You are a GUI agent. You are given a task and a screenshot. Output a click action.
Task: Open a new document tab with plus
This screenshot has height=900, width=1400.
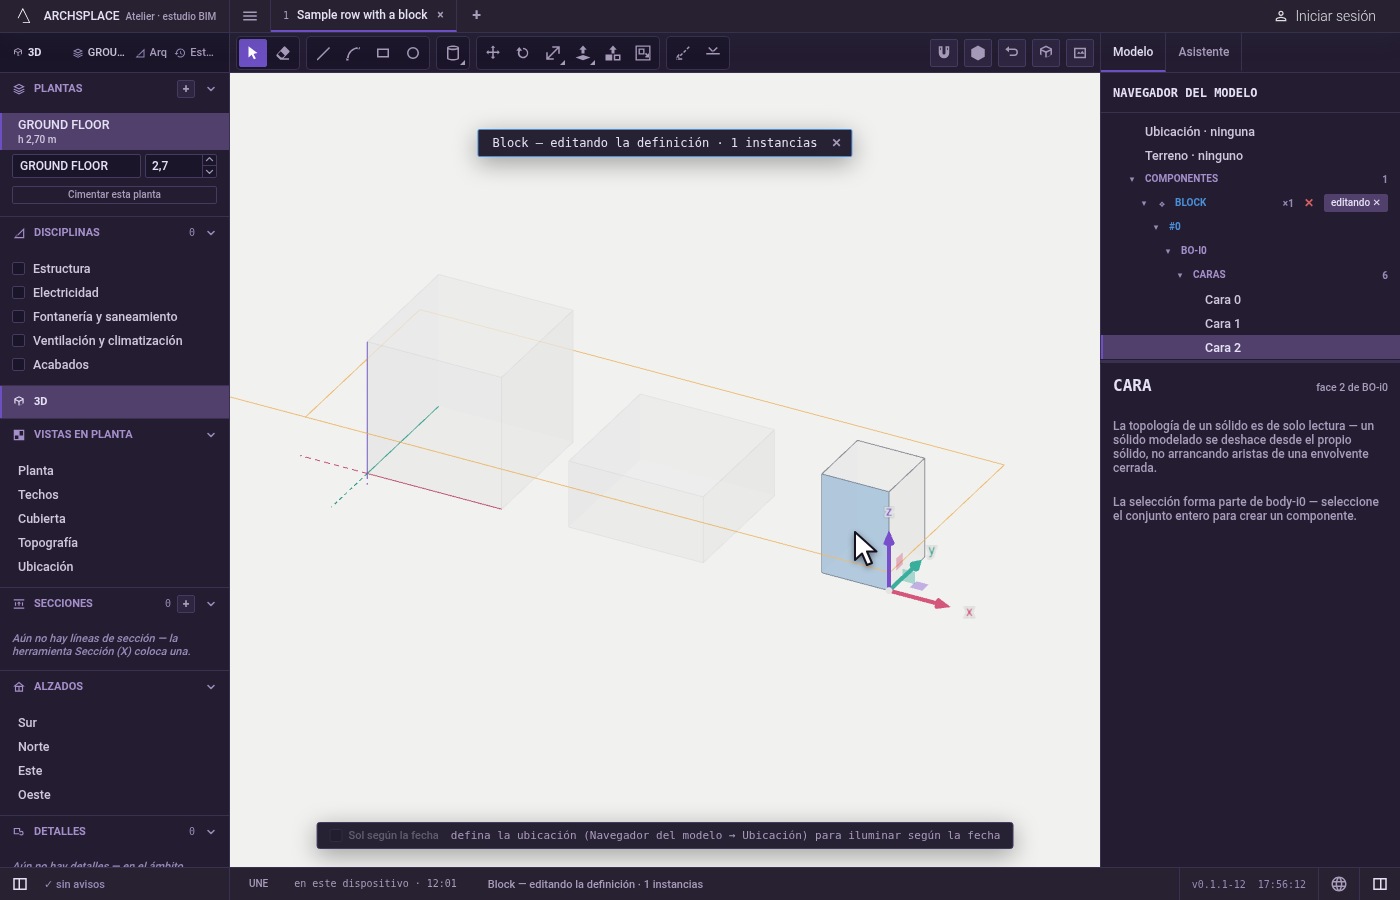pos(476,15)
